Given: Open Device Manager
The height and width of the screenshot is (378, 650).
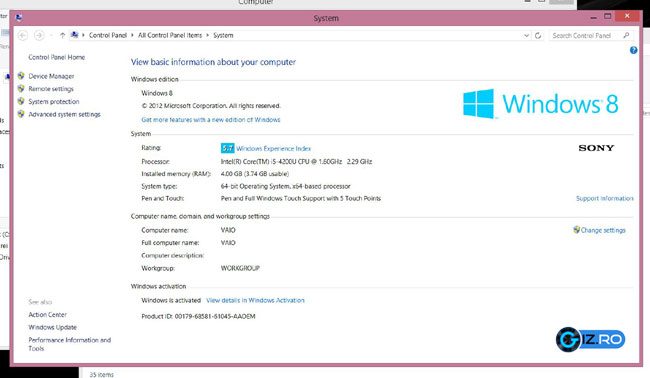Looking at the screenshot, I should tap(51, 76).
